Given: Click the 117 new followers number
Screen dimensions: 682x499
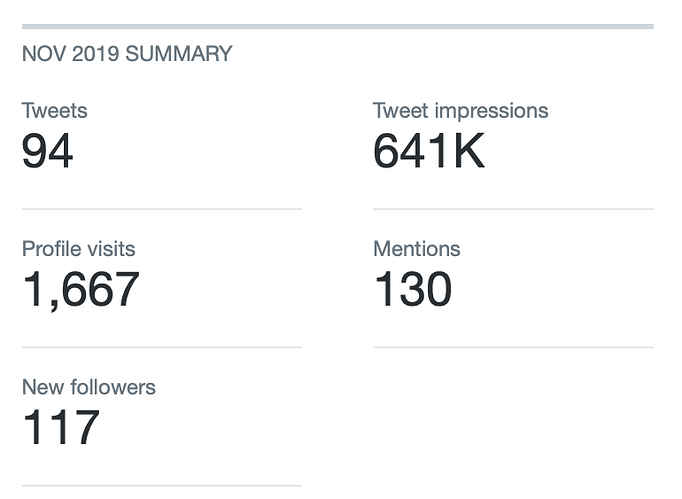Looking at the screenshot, I should pyautogui.click(x=61, y=427).
